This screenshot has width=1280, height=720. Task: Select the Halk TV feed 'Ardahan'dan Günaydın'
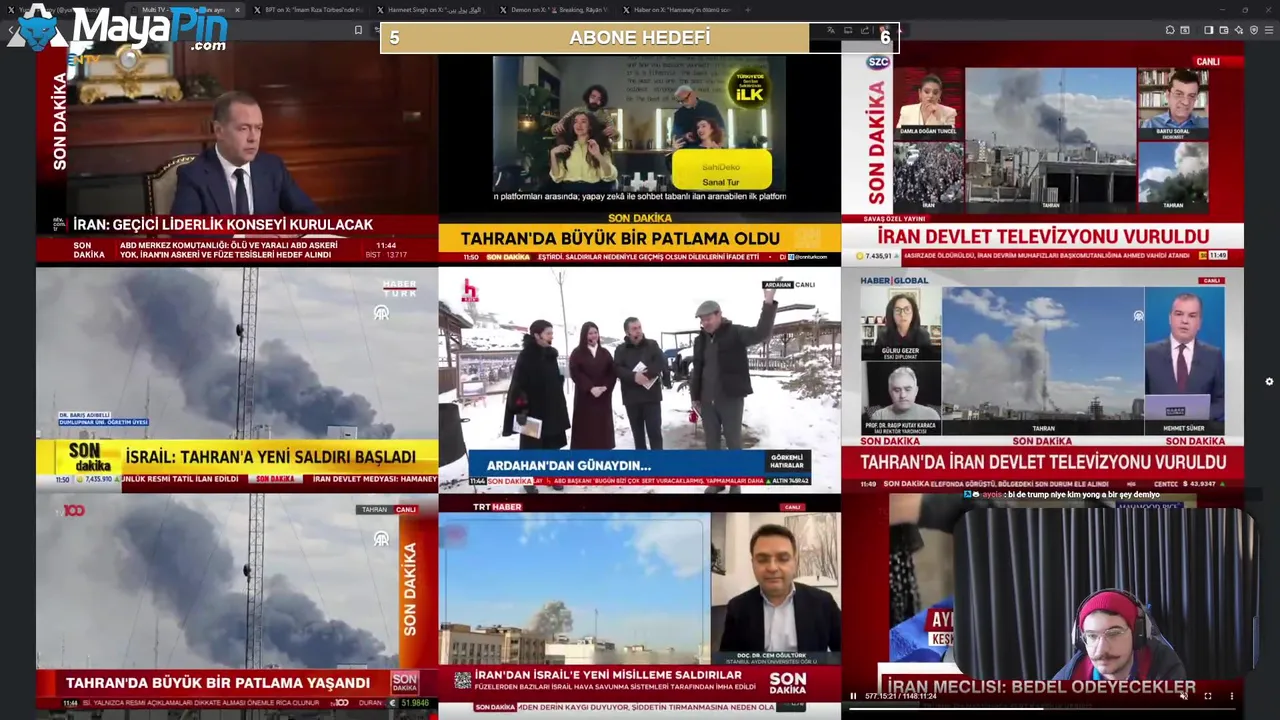click(x=639, y=380)
